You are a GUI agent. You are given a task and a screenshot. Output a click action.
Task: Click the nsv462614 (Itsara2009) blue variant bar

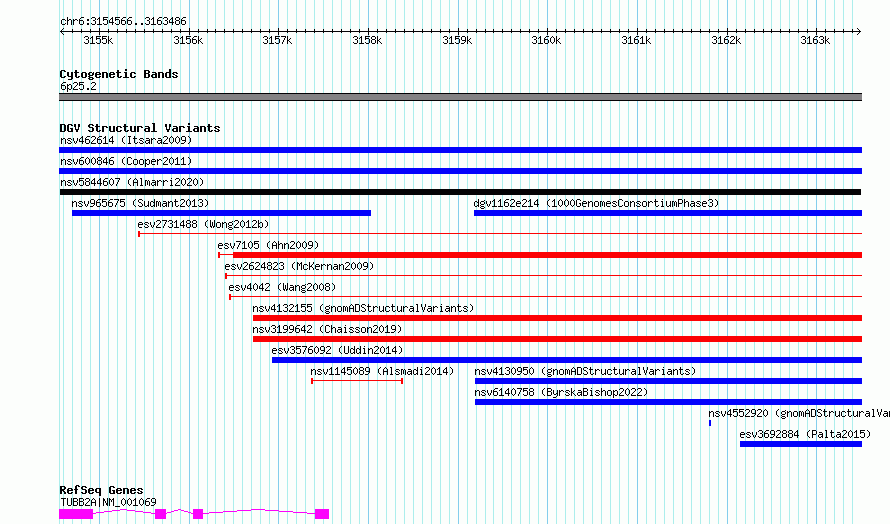(x=460, y=150)
